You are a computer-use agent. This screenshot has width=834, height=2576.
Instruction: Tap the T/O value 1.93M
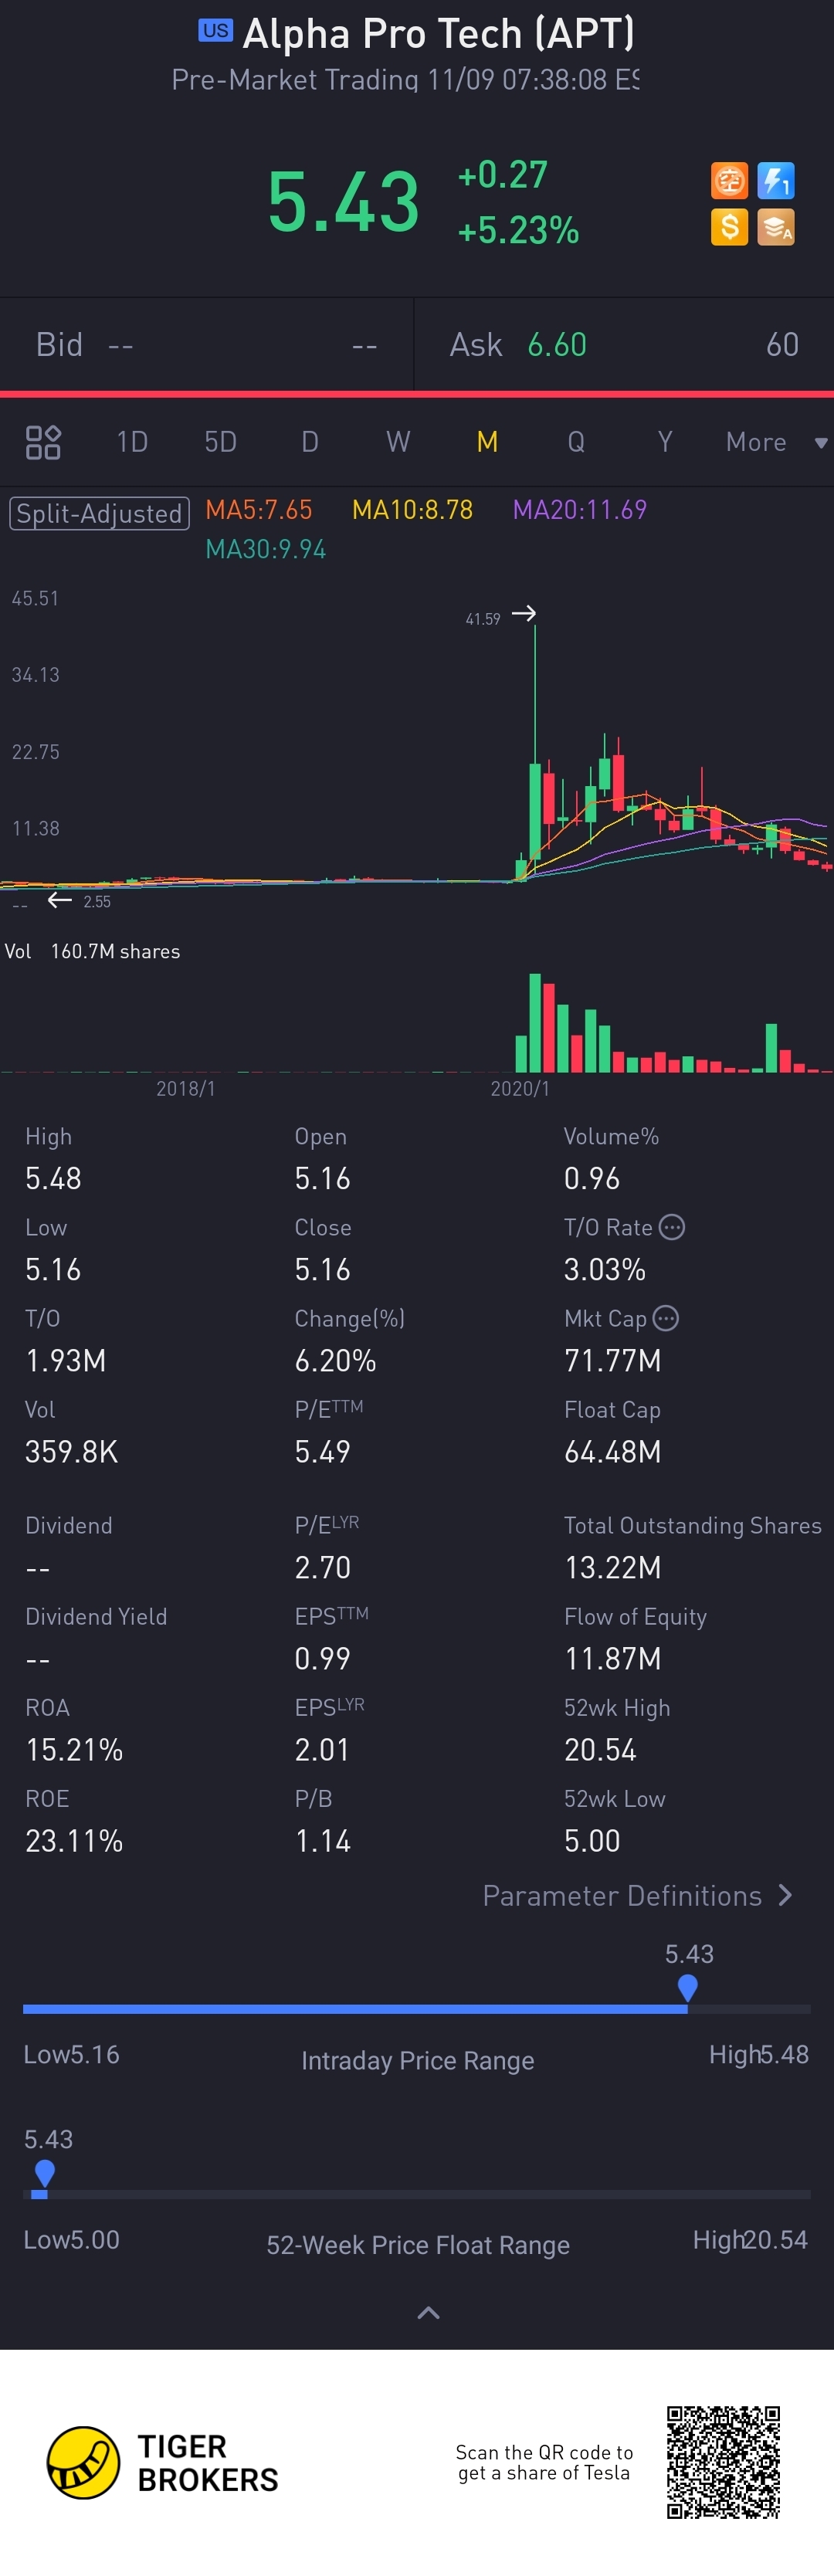tap(65, 1360)
